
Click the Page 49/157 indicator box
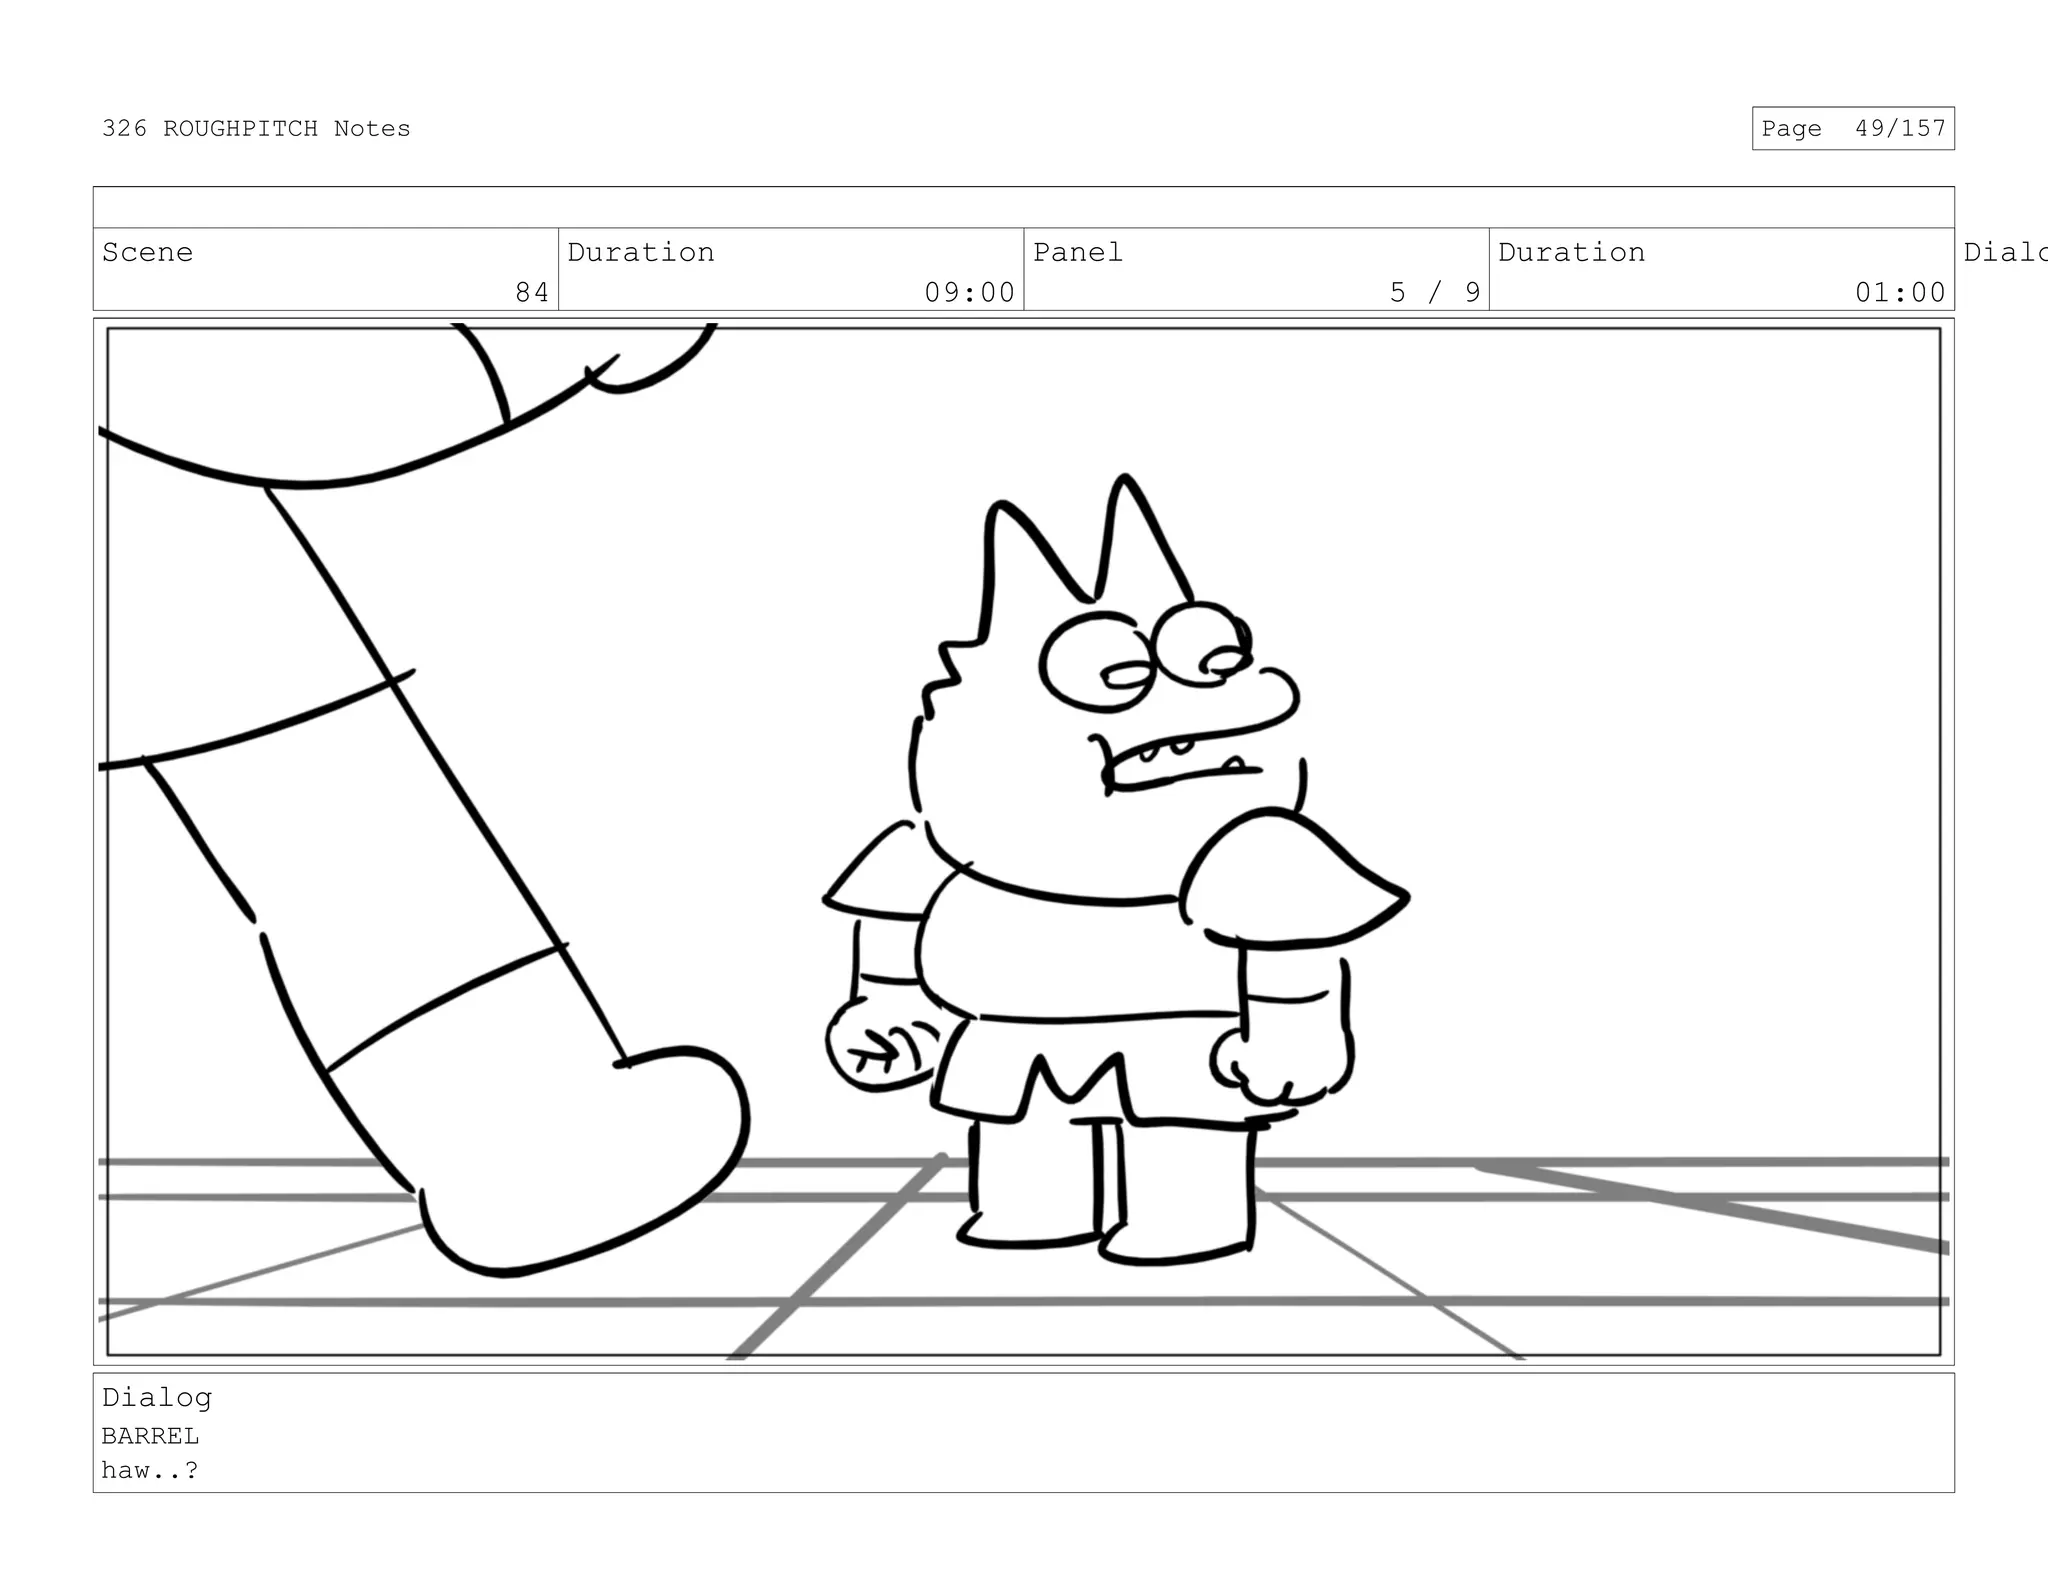tap(1852, 129)
